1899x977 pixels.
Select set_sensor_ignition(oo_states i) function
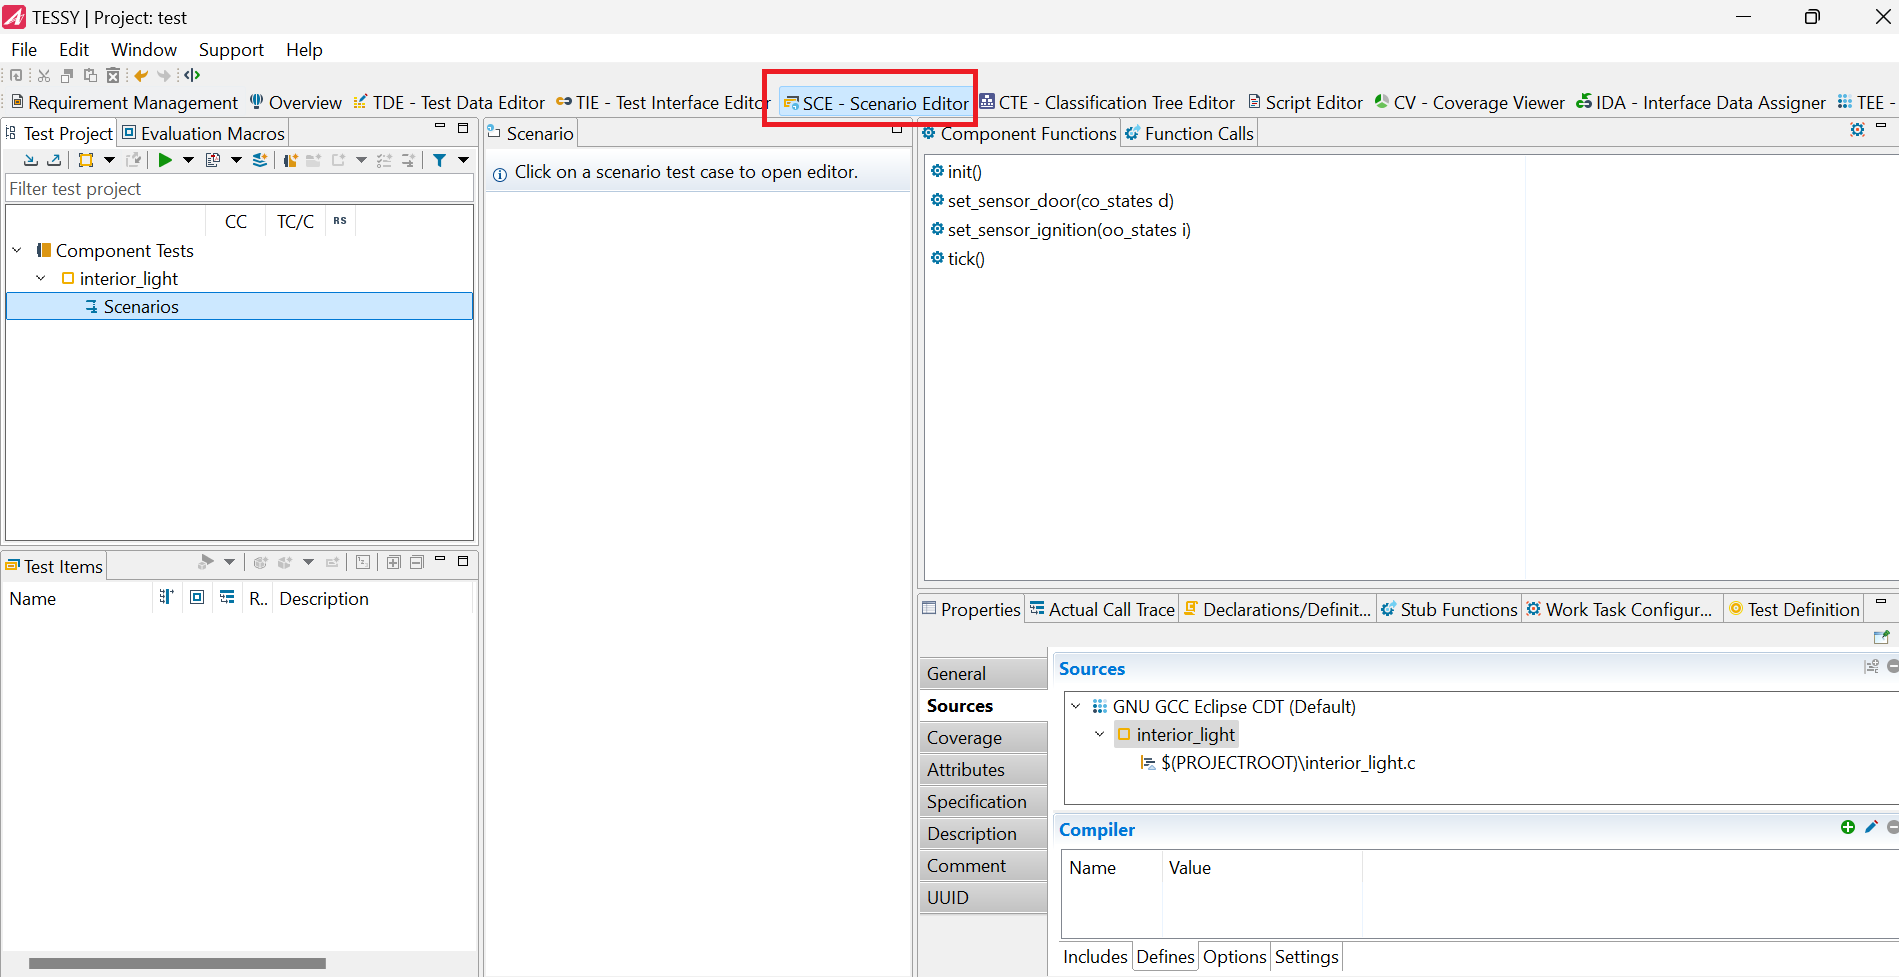(x=1061, y=229)
